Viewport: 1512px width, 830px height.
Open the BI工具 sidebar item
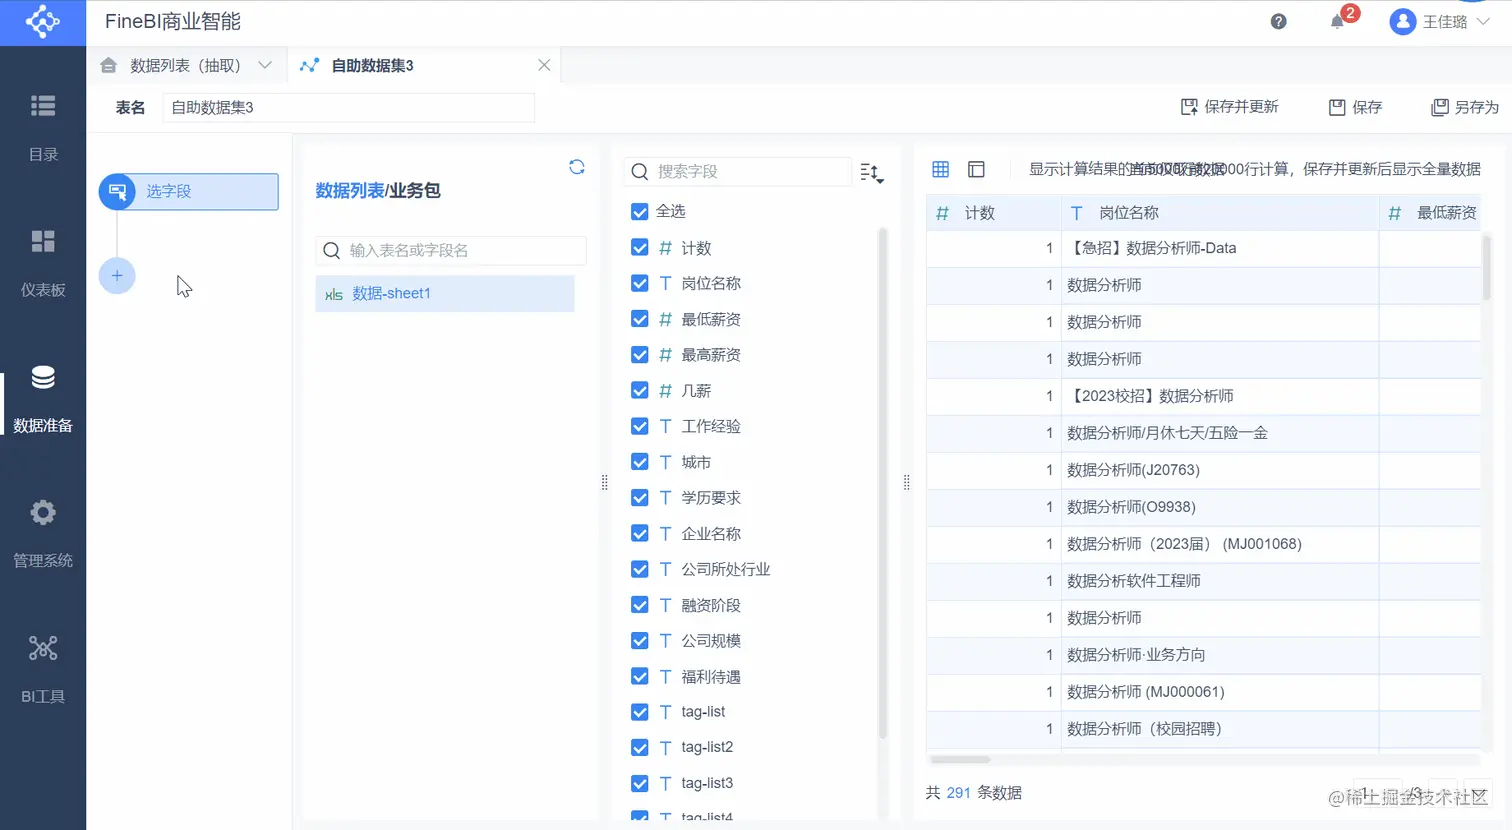[x=43, y=670]
